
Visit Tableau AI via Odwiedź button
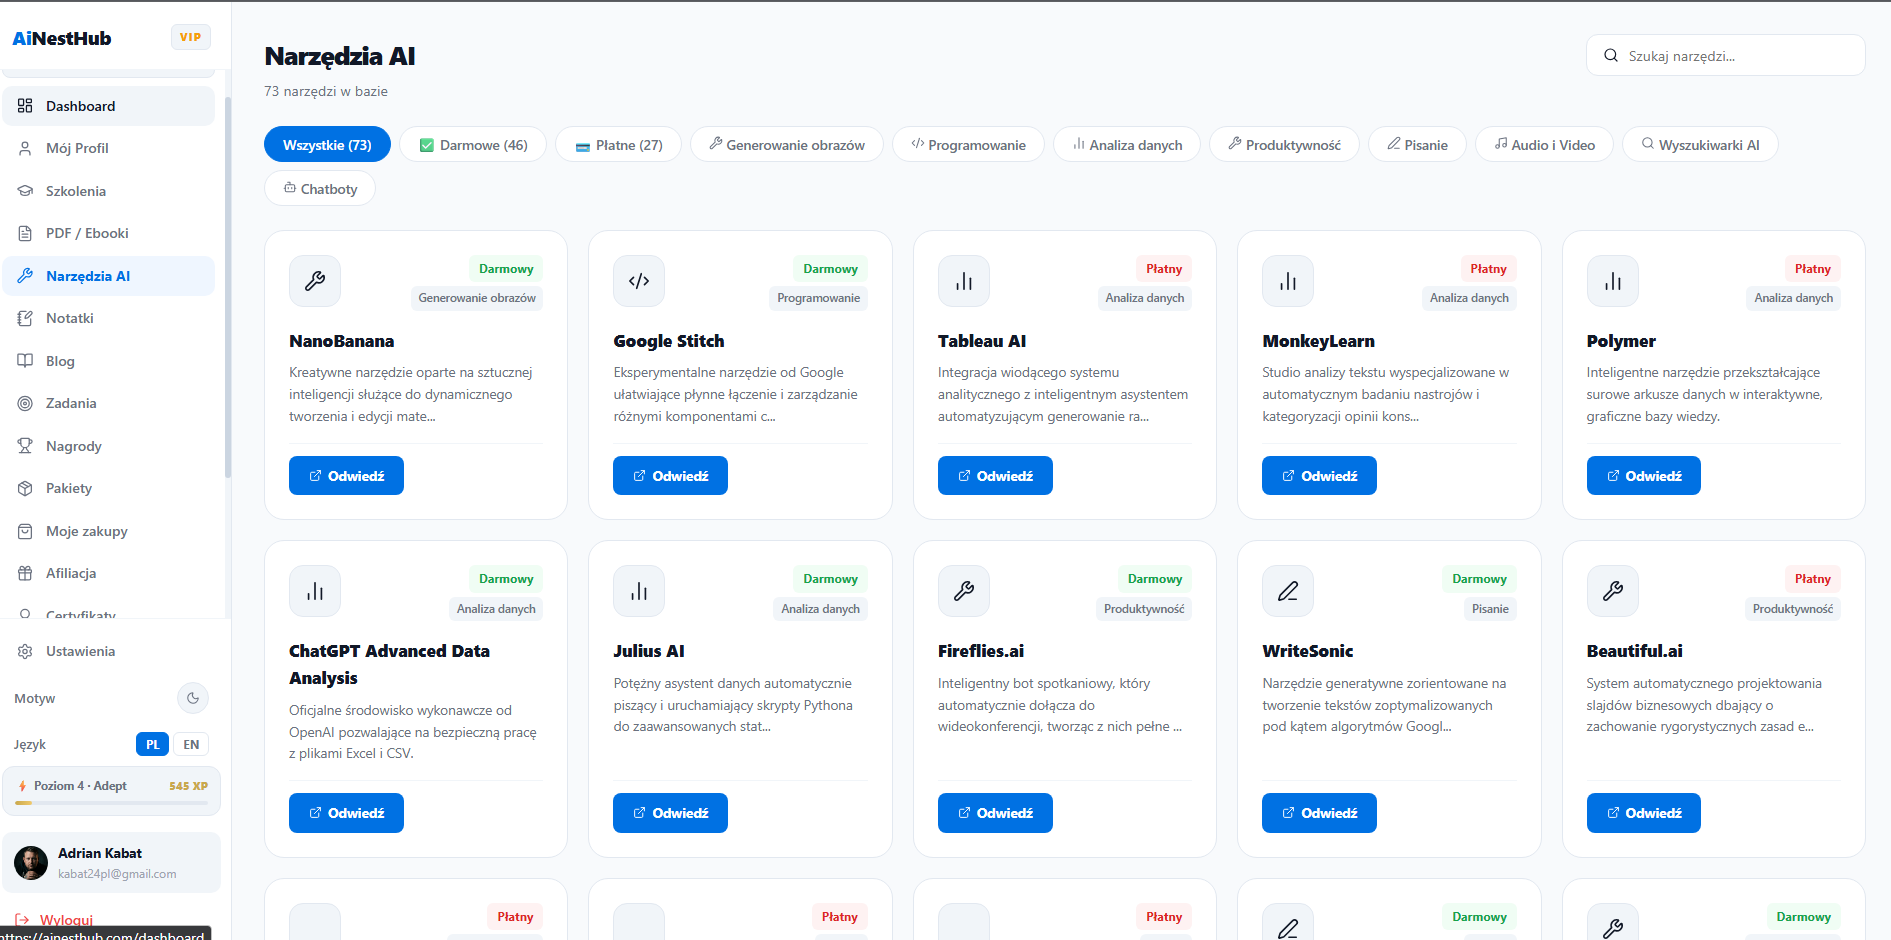coord(995,476)
